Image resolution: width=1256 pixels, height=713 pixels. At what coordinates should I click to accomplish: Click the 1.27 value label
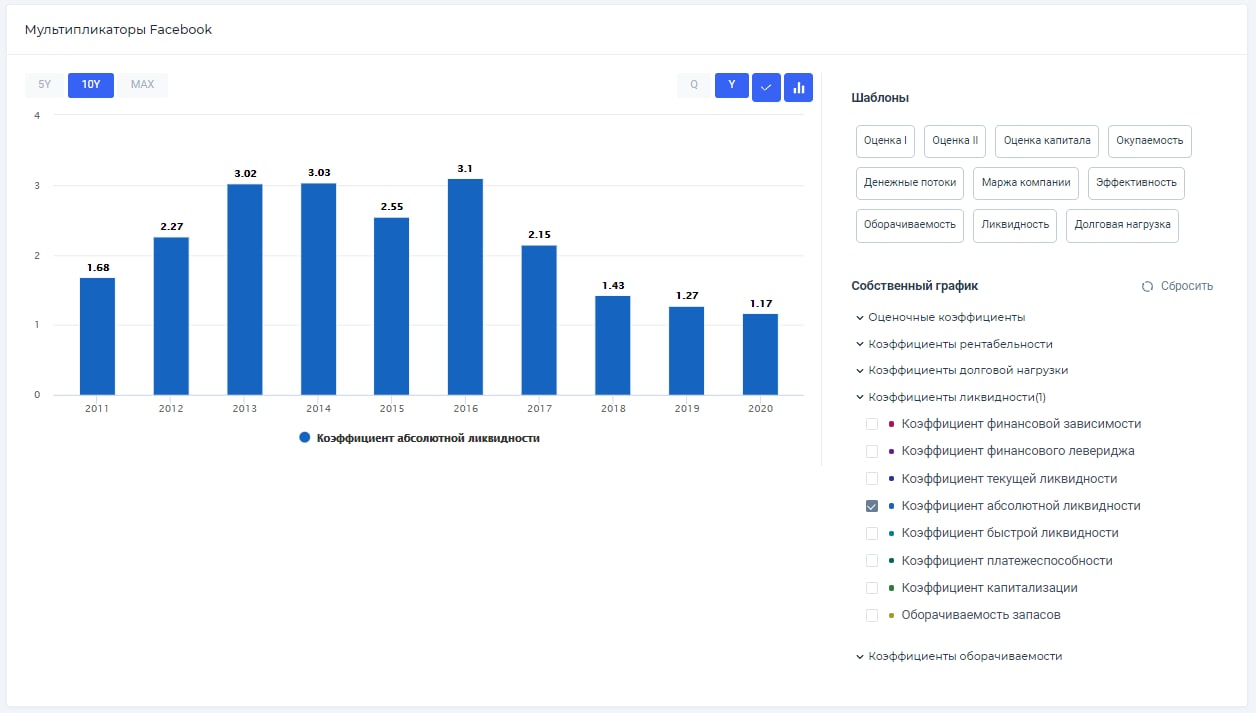pyautogui.click(x=686, y=296)
